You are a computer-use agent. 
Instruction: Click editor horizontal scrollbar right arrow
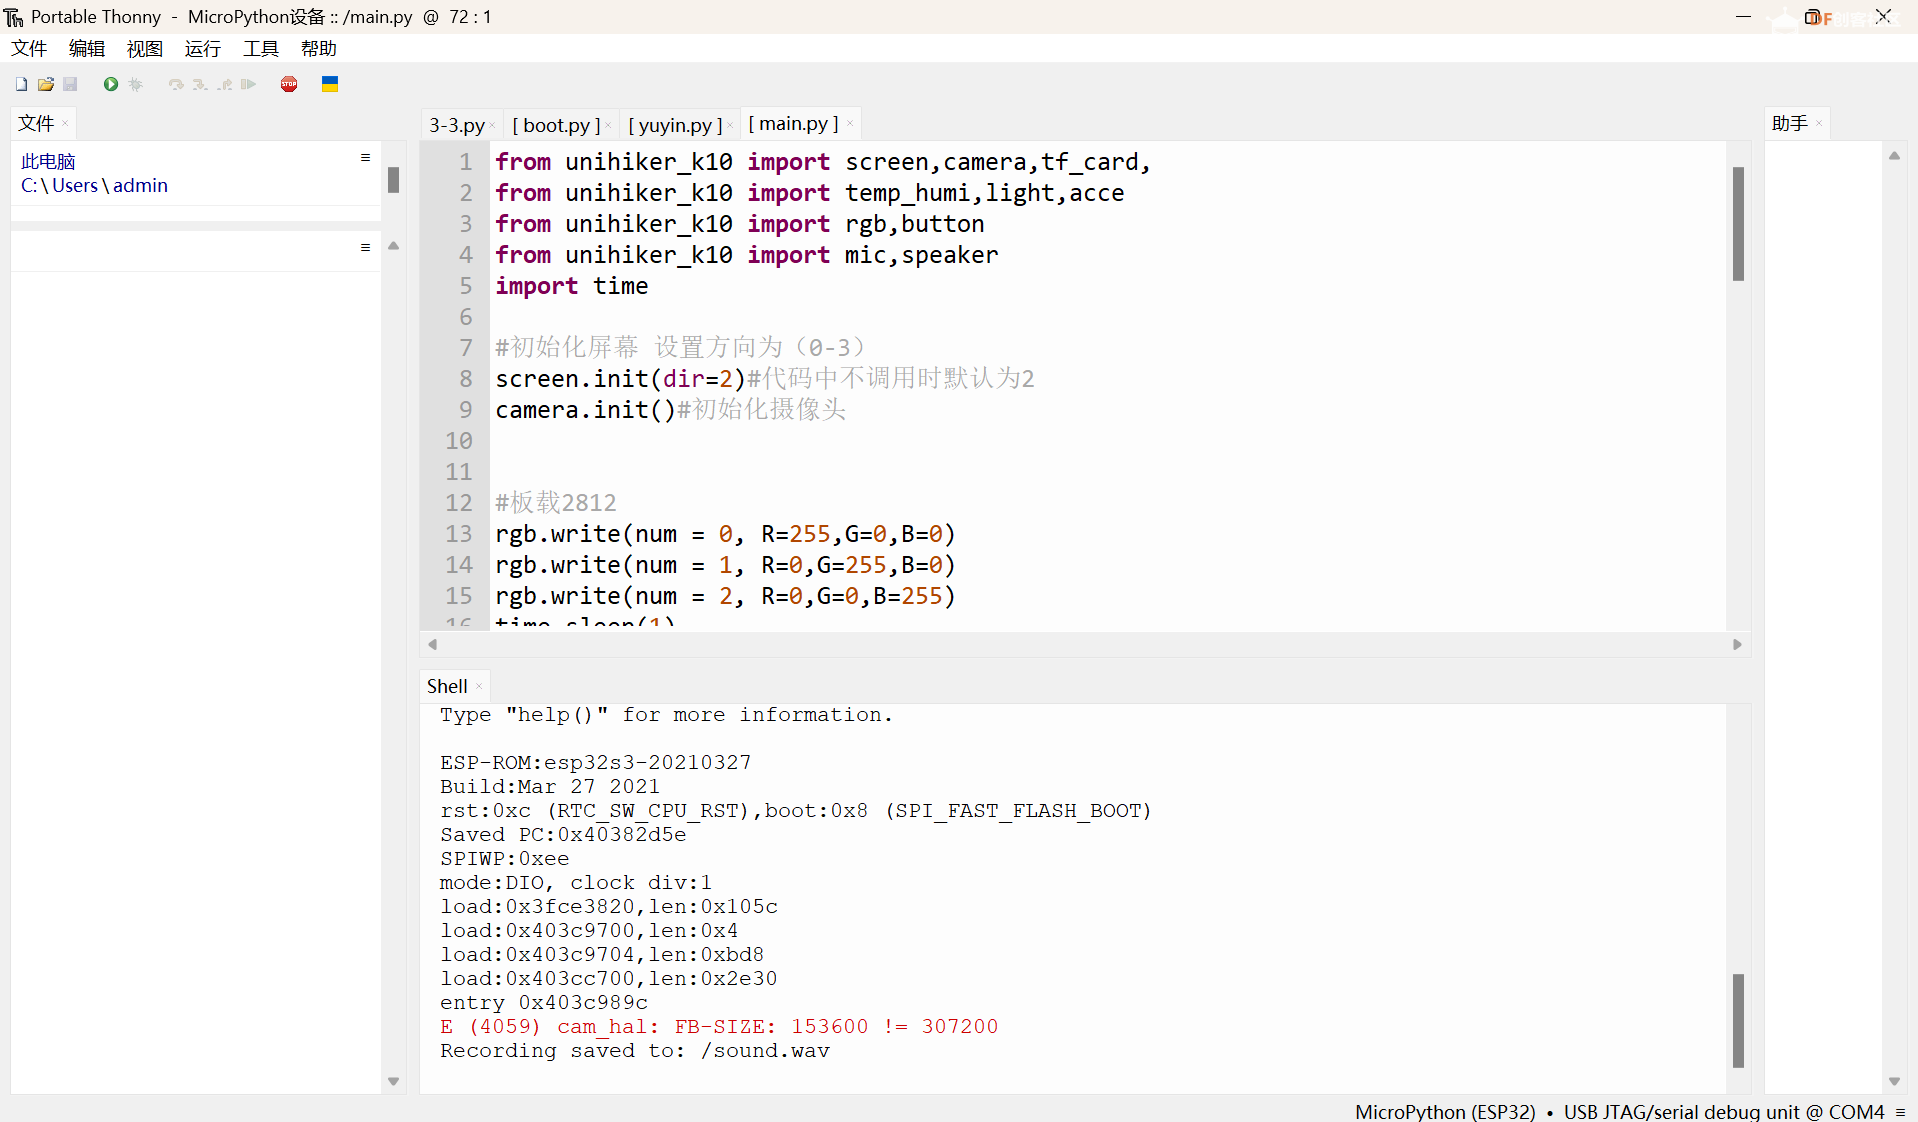(1737, 644)
